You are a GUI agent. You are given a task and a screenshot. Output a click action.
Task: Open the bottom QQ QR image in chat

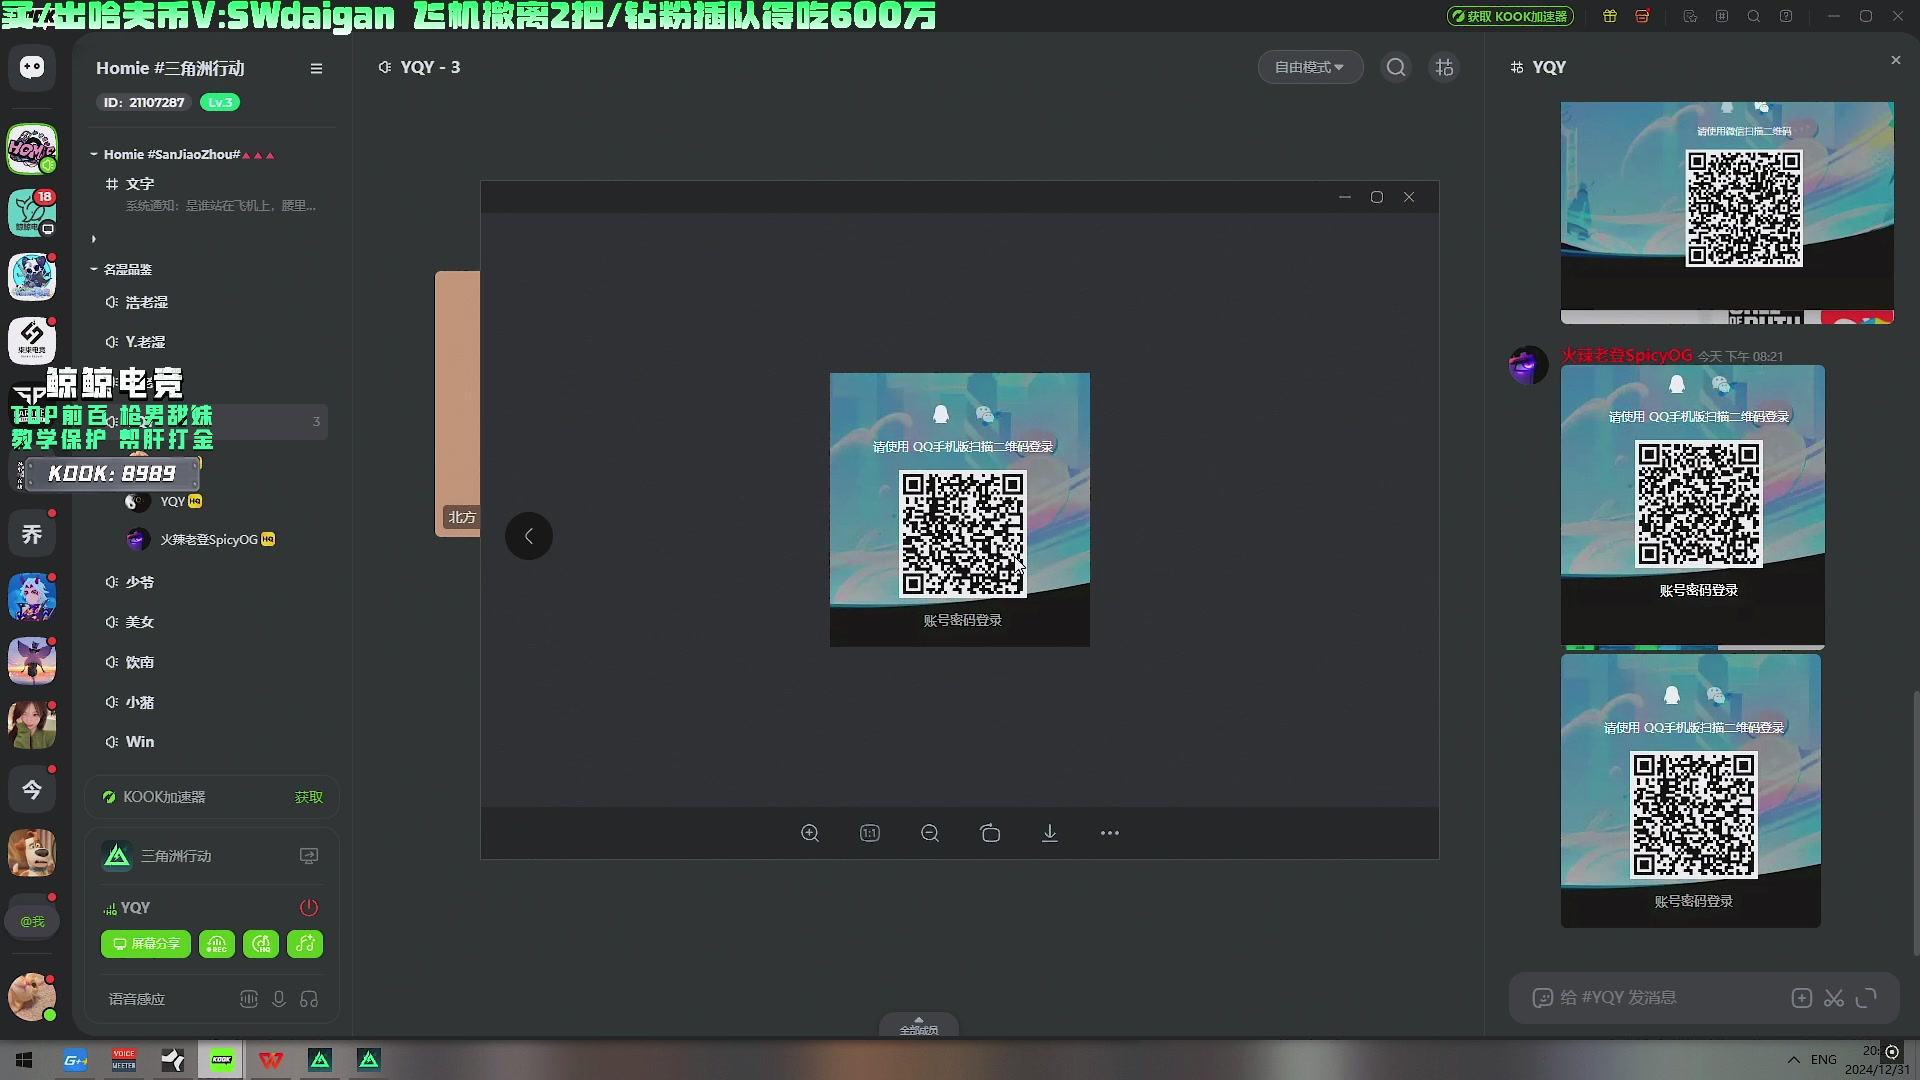1691,791
